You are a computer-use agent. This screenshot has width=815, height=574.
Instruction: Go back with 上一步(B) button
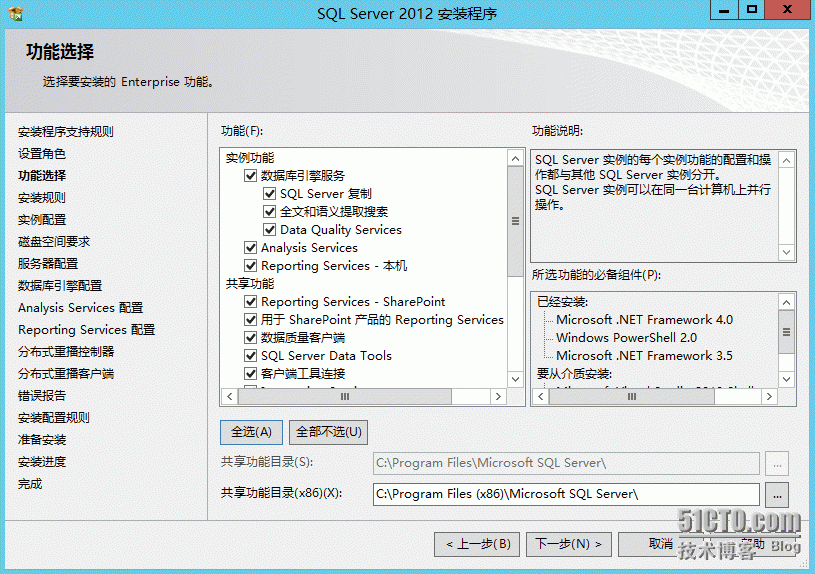(x=478, y=544)
